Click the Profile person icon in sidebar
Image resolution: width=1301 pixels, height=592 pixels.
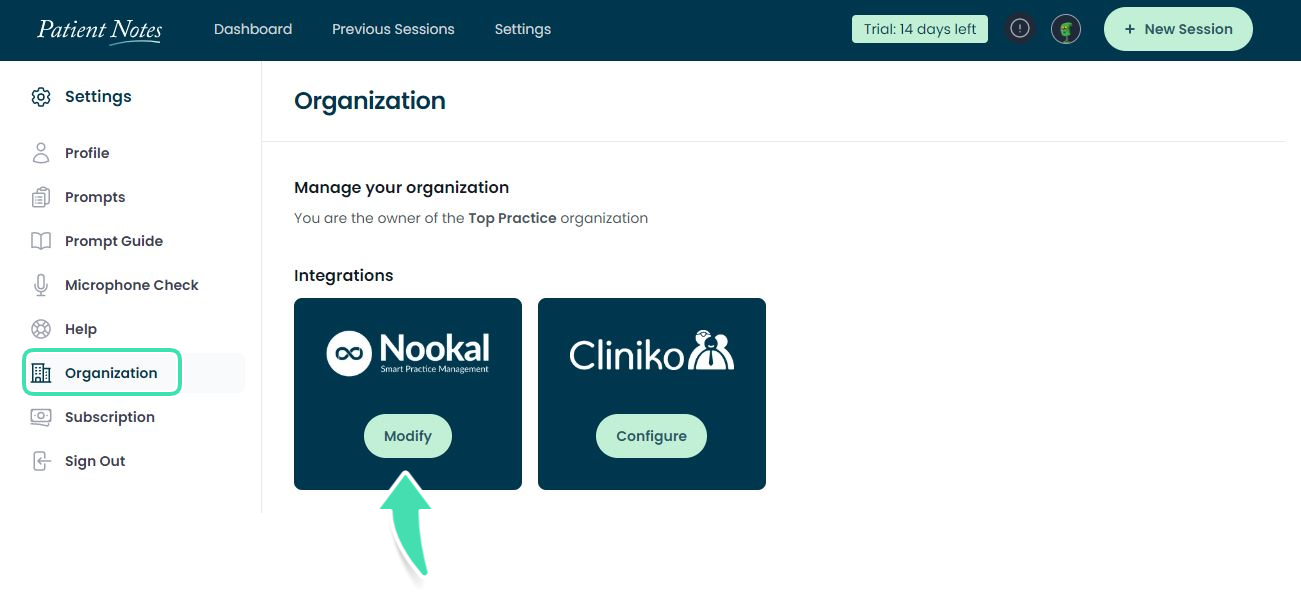pyautogui.click(x=41, y=153)
